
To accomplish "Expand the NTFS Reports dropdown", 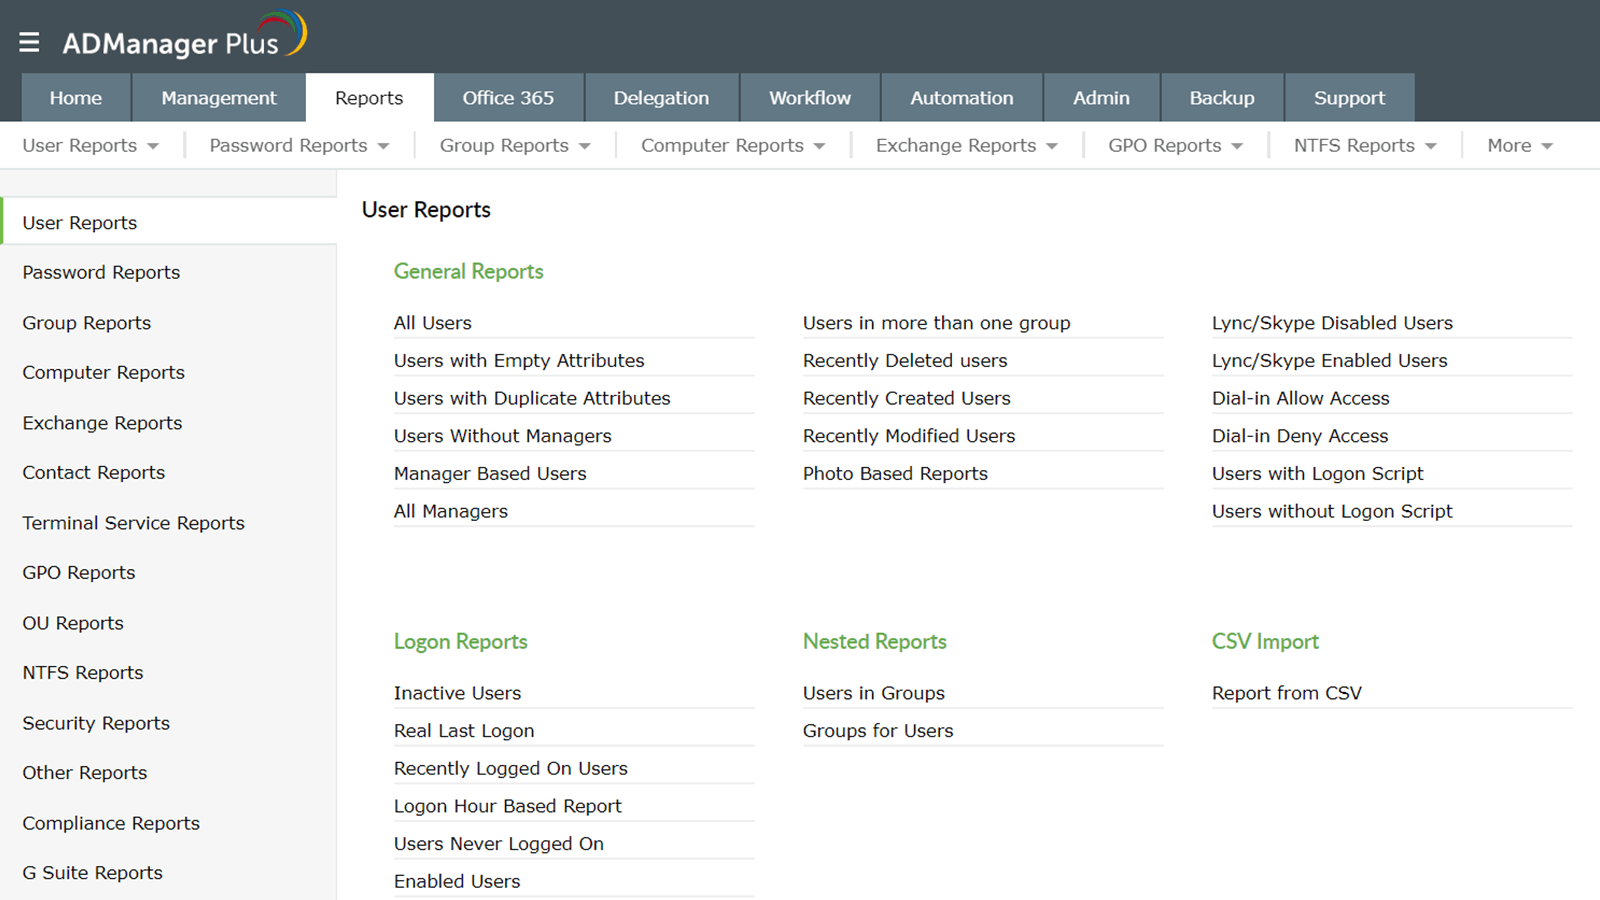I will pyautogui.click(x=1366, y=146).
